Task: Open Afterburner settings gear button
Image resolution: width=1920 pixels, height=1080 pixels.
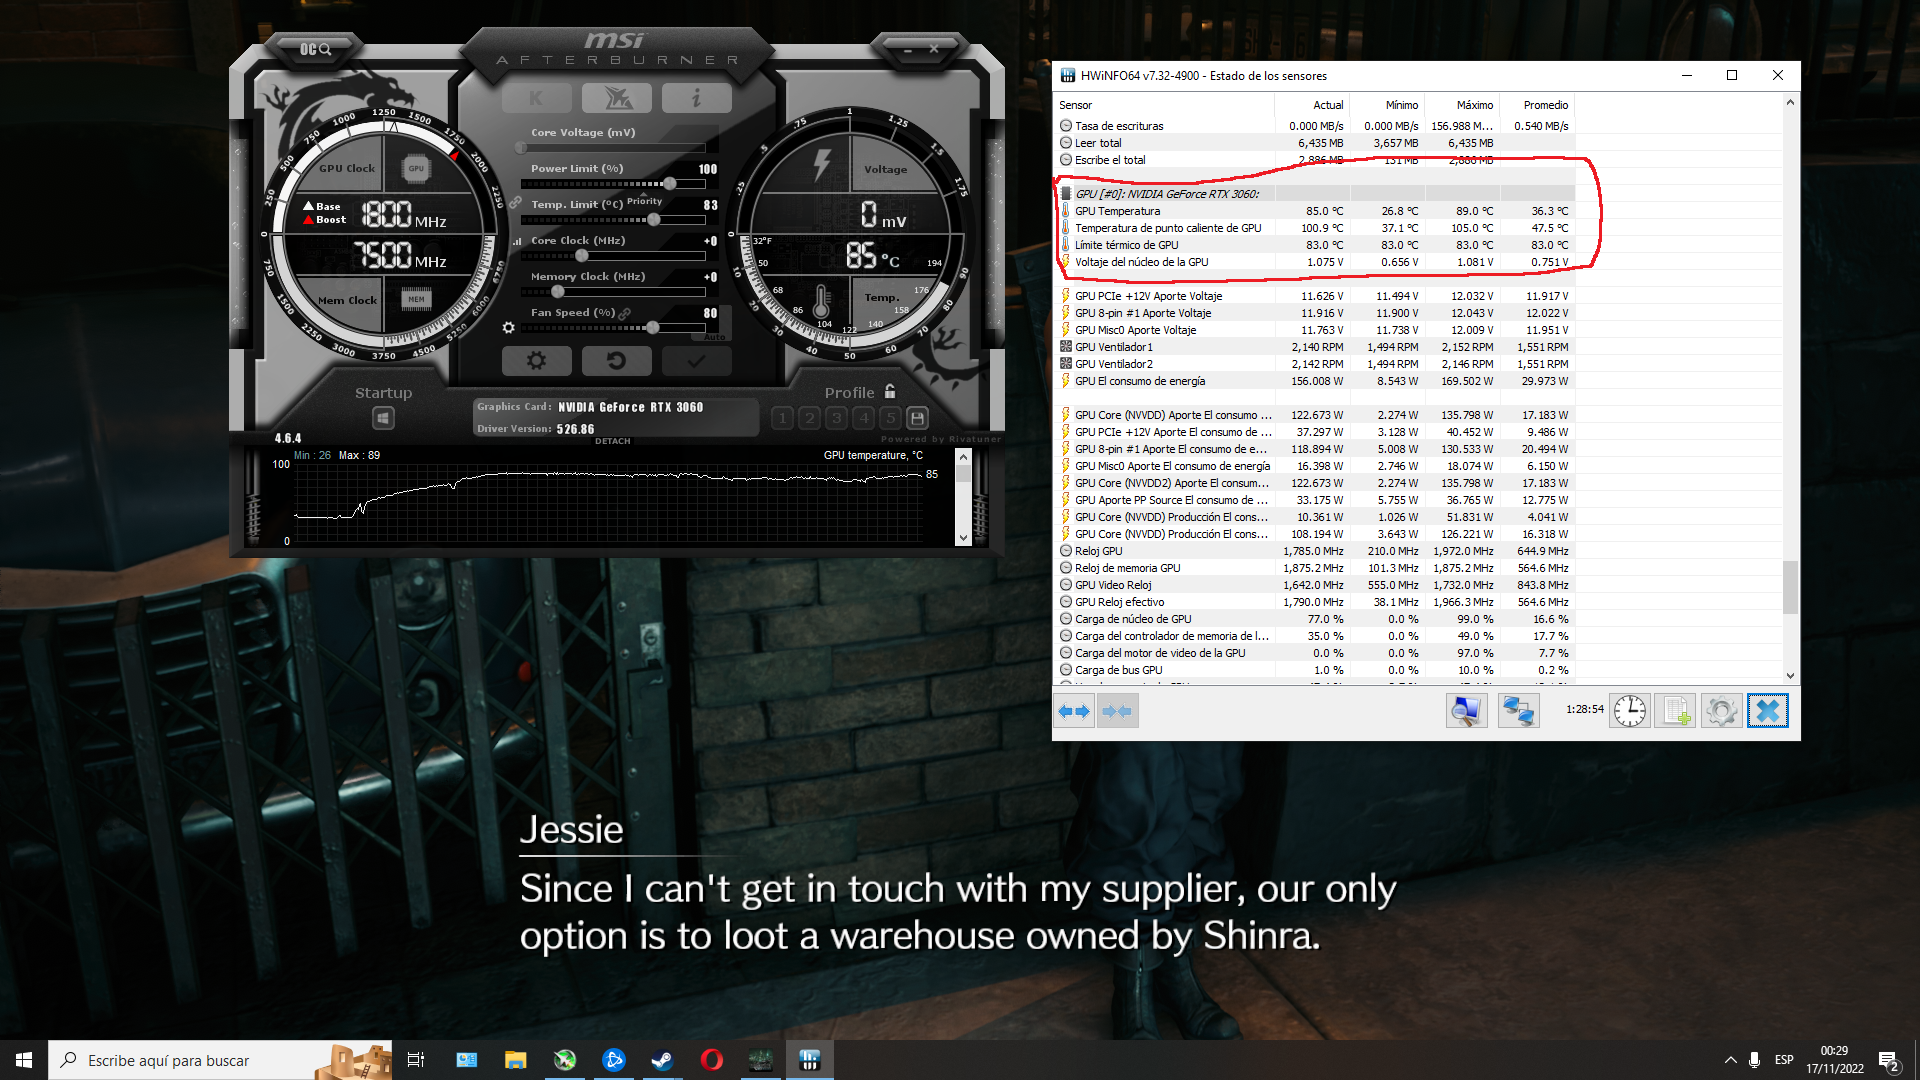Action: [536, 361]
